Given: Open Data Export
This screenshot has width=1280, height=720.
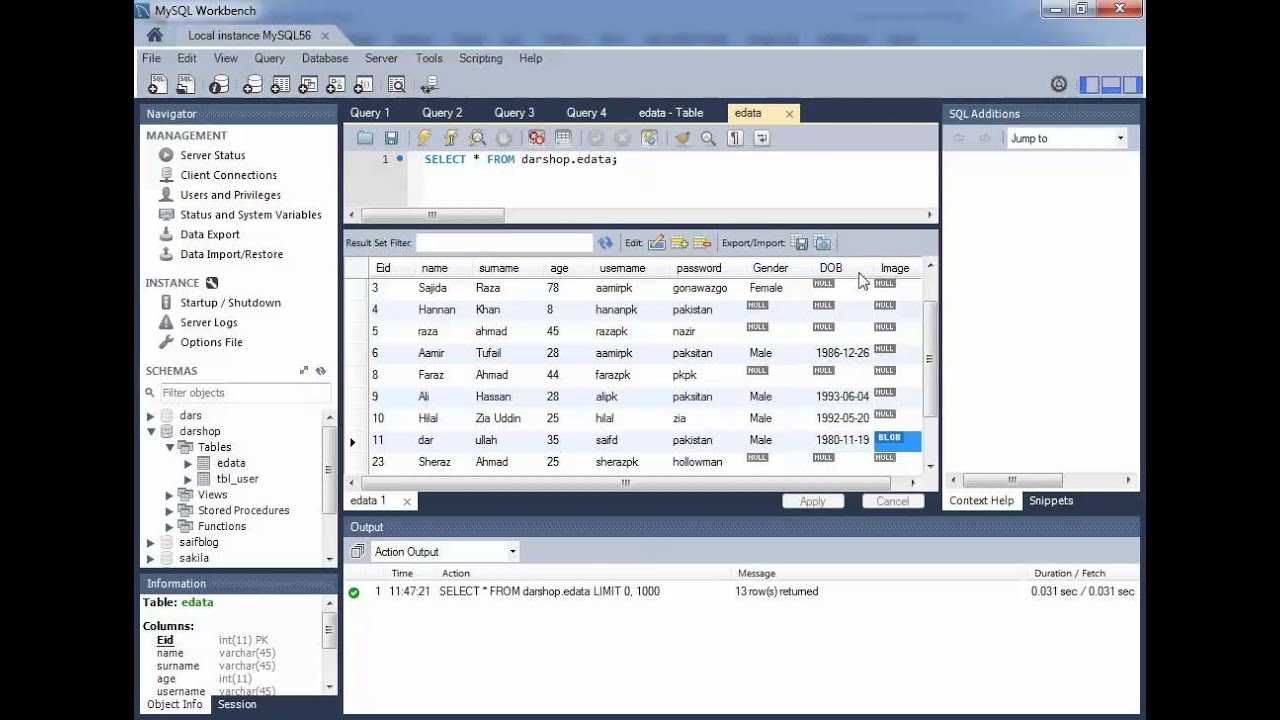Looking at the screenshot, I should pos(210,234).
